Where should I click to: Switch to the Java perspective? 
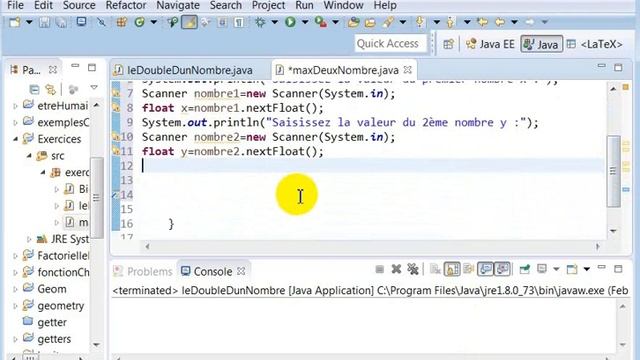541,44
